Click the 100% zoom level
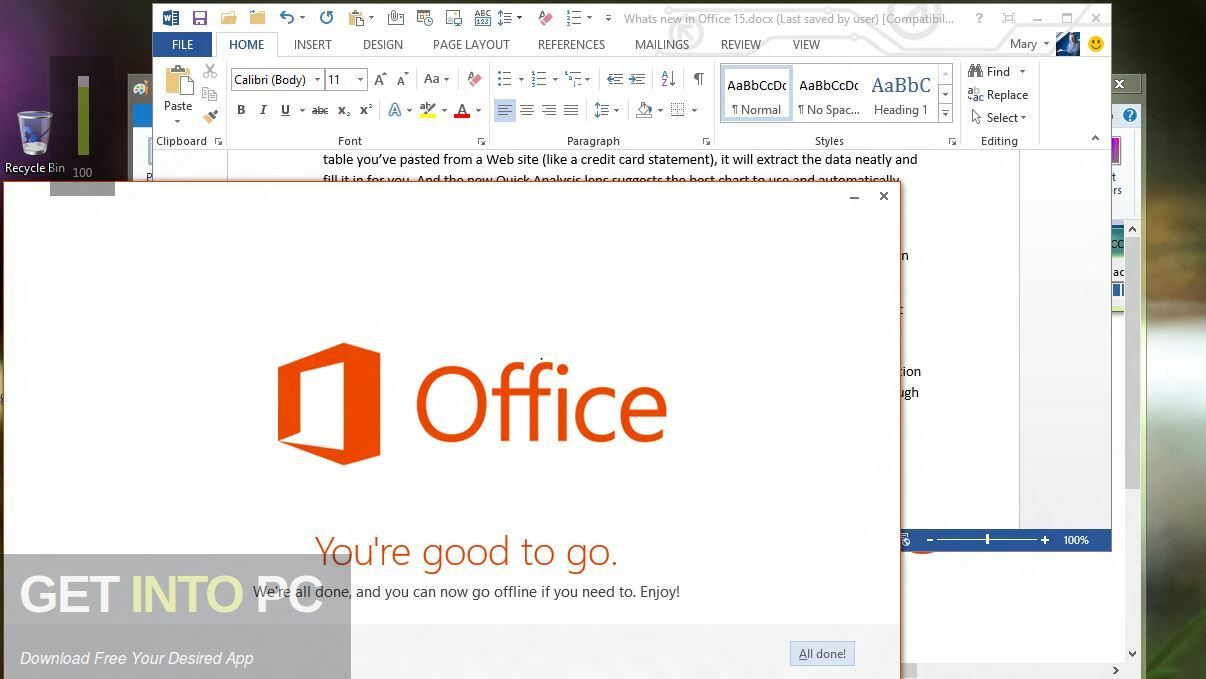This screenshot has height=679, width=1206. click(x=1076, y=540)
